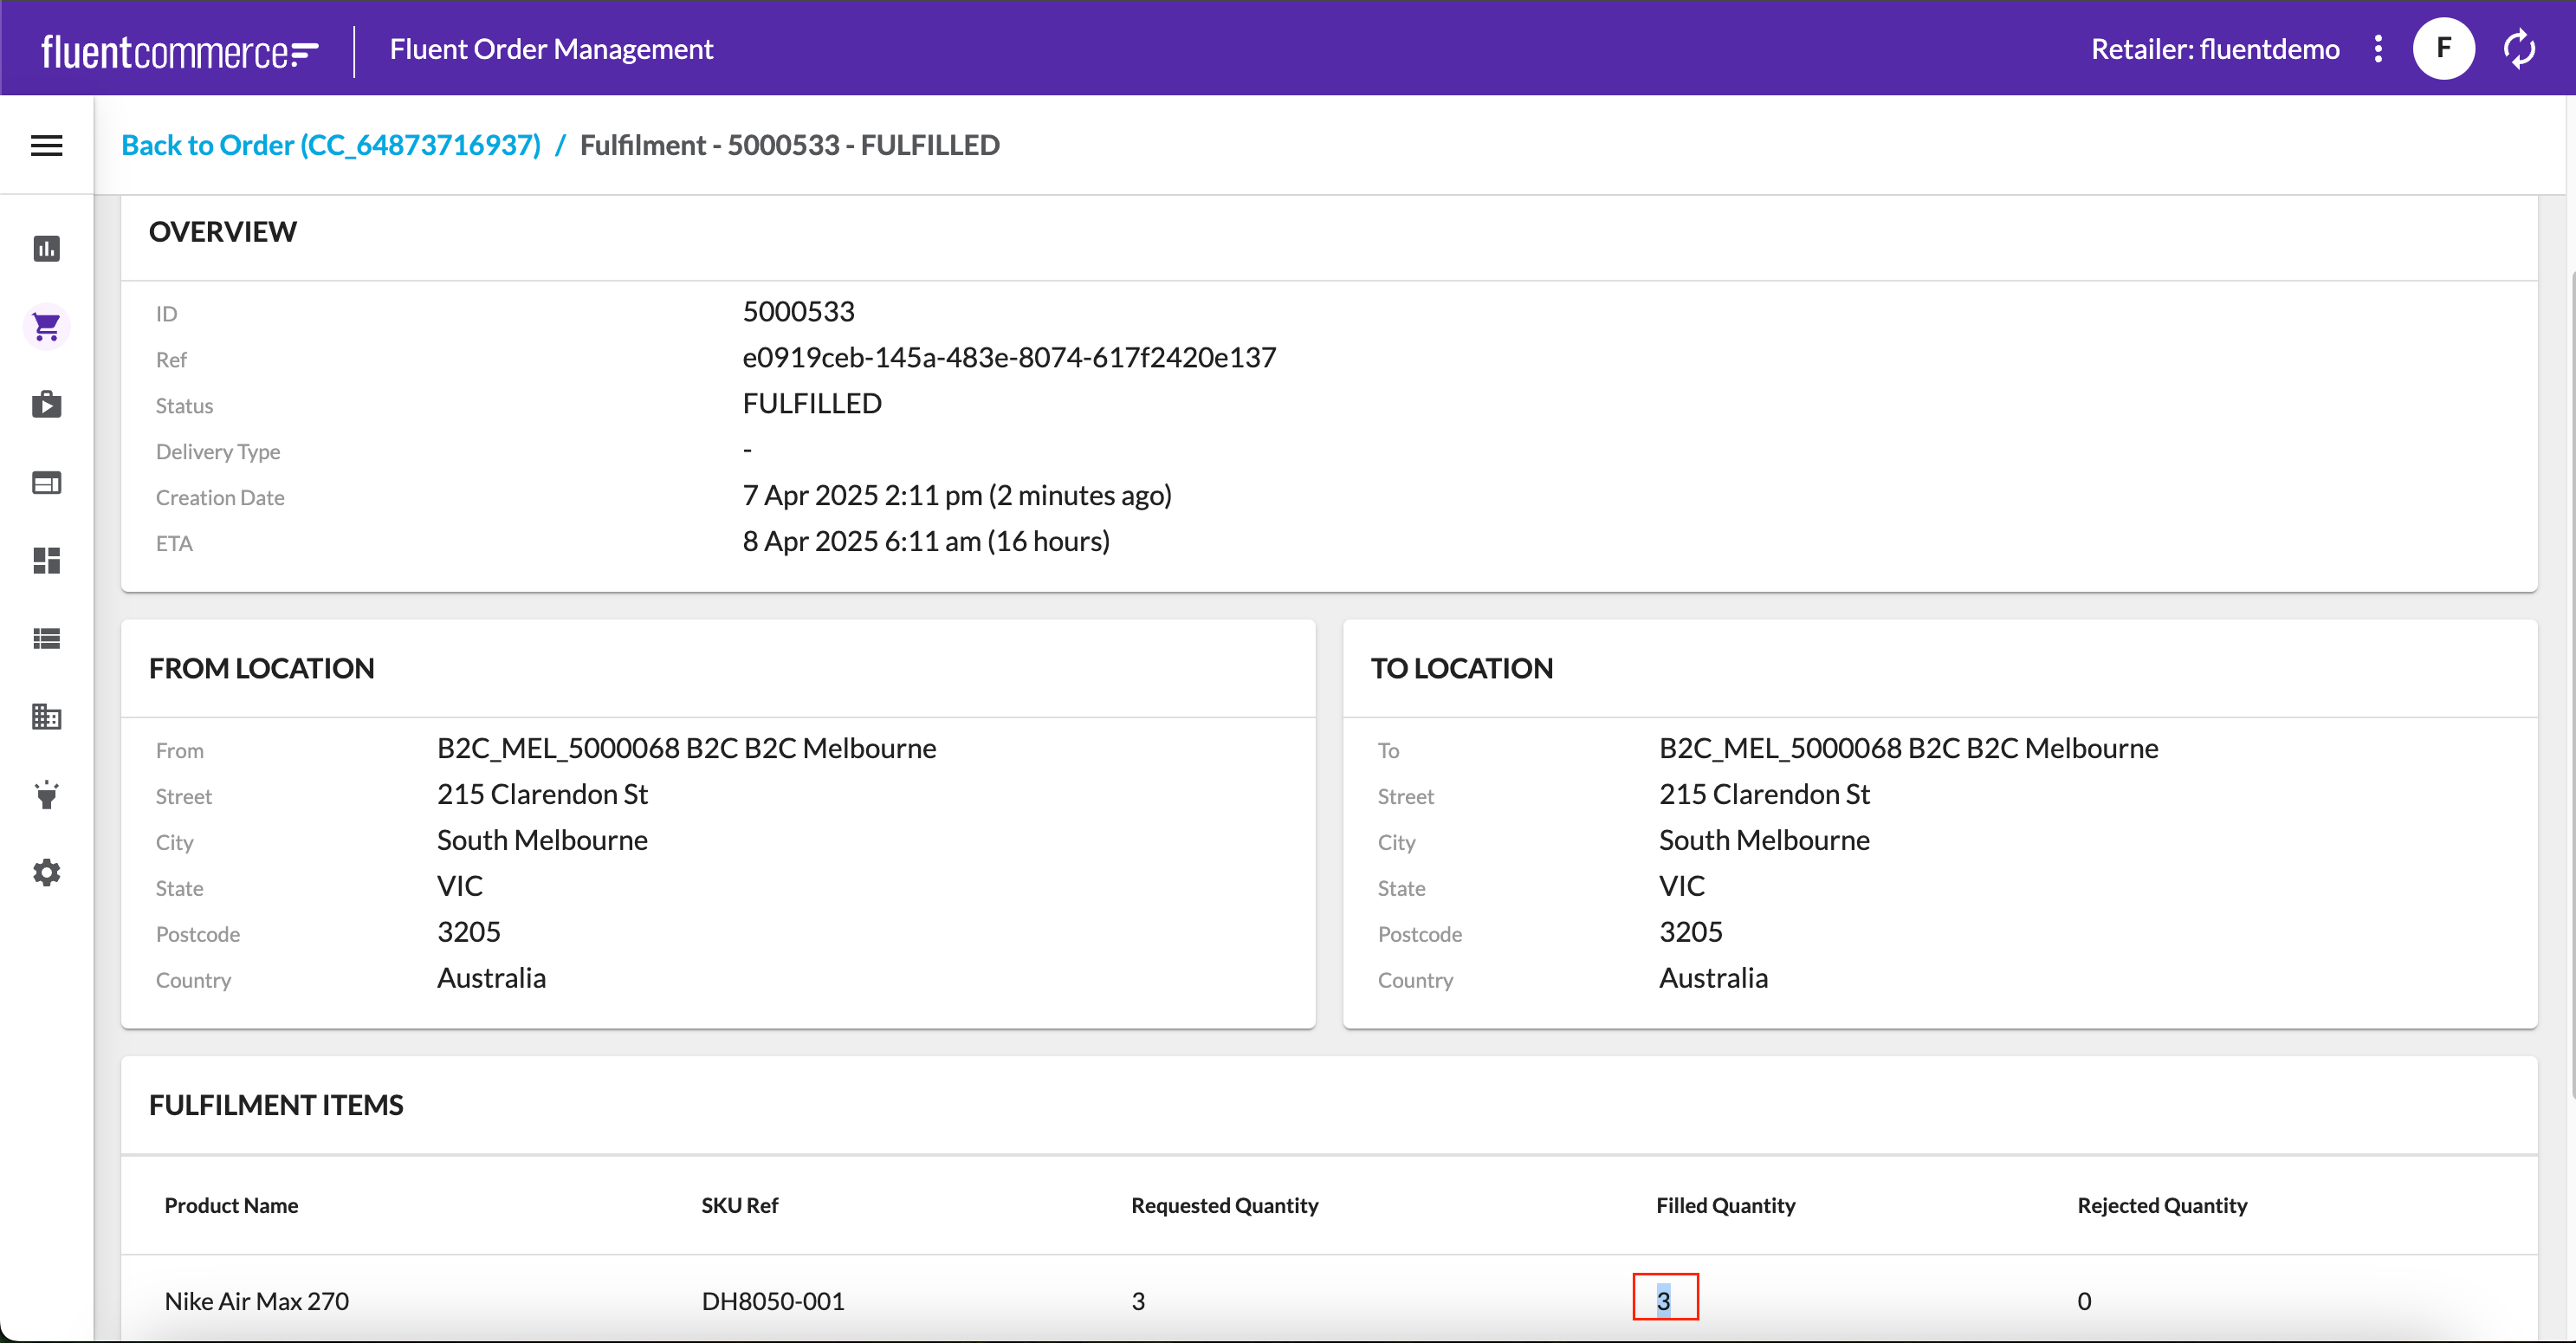The height and width of the screenshot is (1343, 2576).
Task: Open the user avatar F menu
Action: pos(2443,49)
